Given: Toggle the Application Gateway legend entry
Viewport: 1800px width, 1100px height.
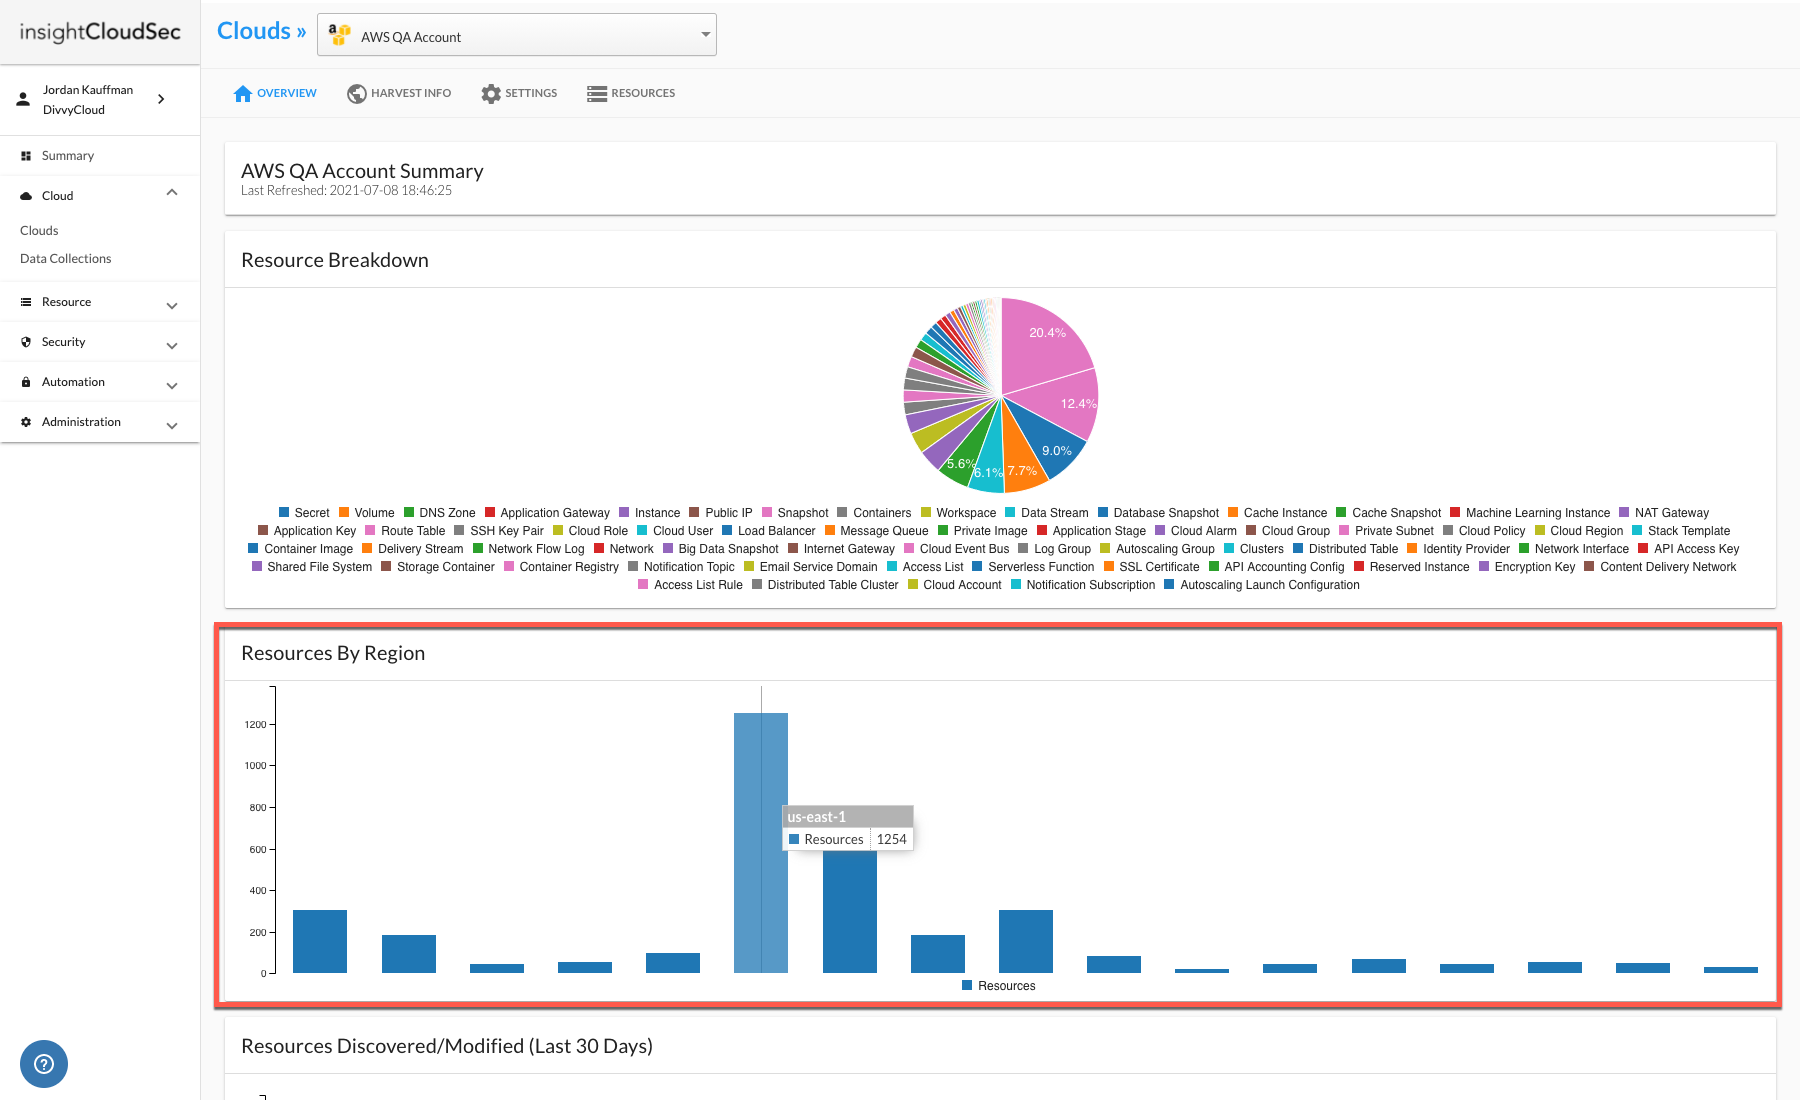Looking at the screenshot, I should pyautogui.click(x=547, y=513).
